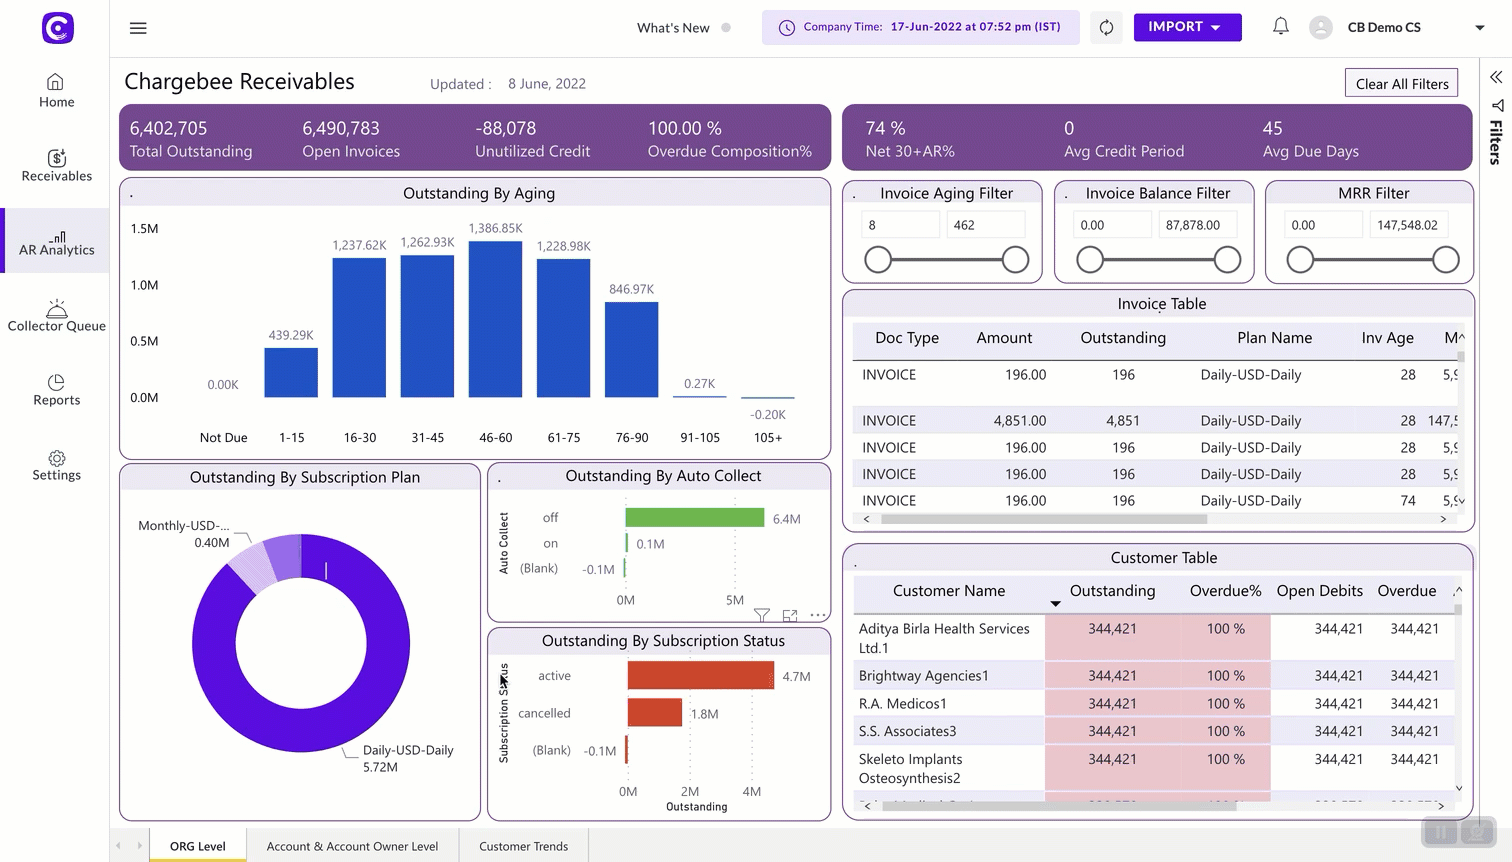Click Doc Type column header

pyautogui.click(x=907, y=338)
